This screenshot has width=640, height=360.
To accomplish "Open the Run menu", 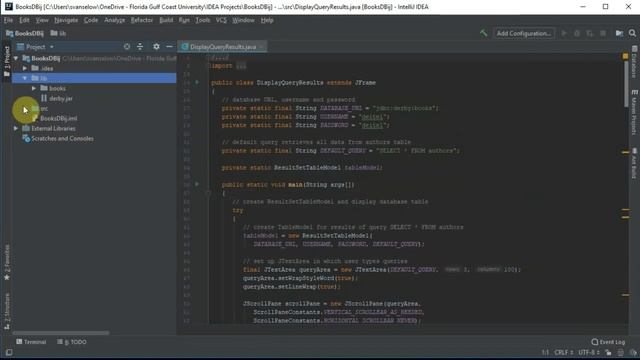I will click(184, 20).
